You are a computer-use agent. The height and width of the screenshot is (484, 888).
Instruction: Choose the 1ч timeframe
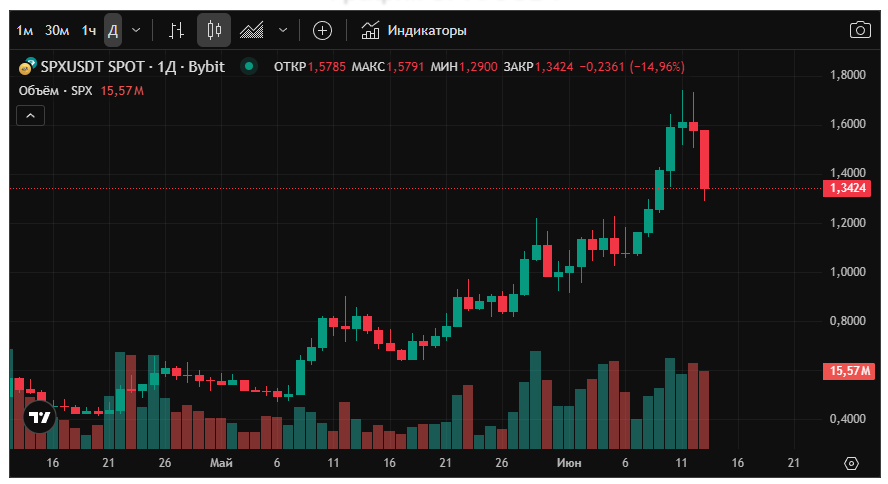[x=89, y=31]
